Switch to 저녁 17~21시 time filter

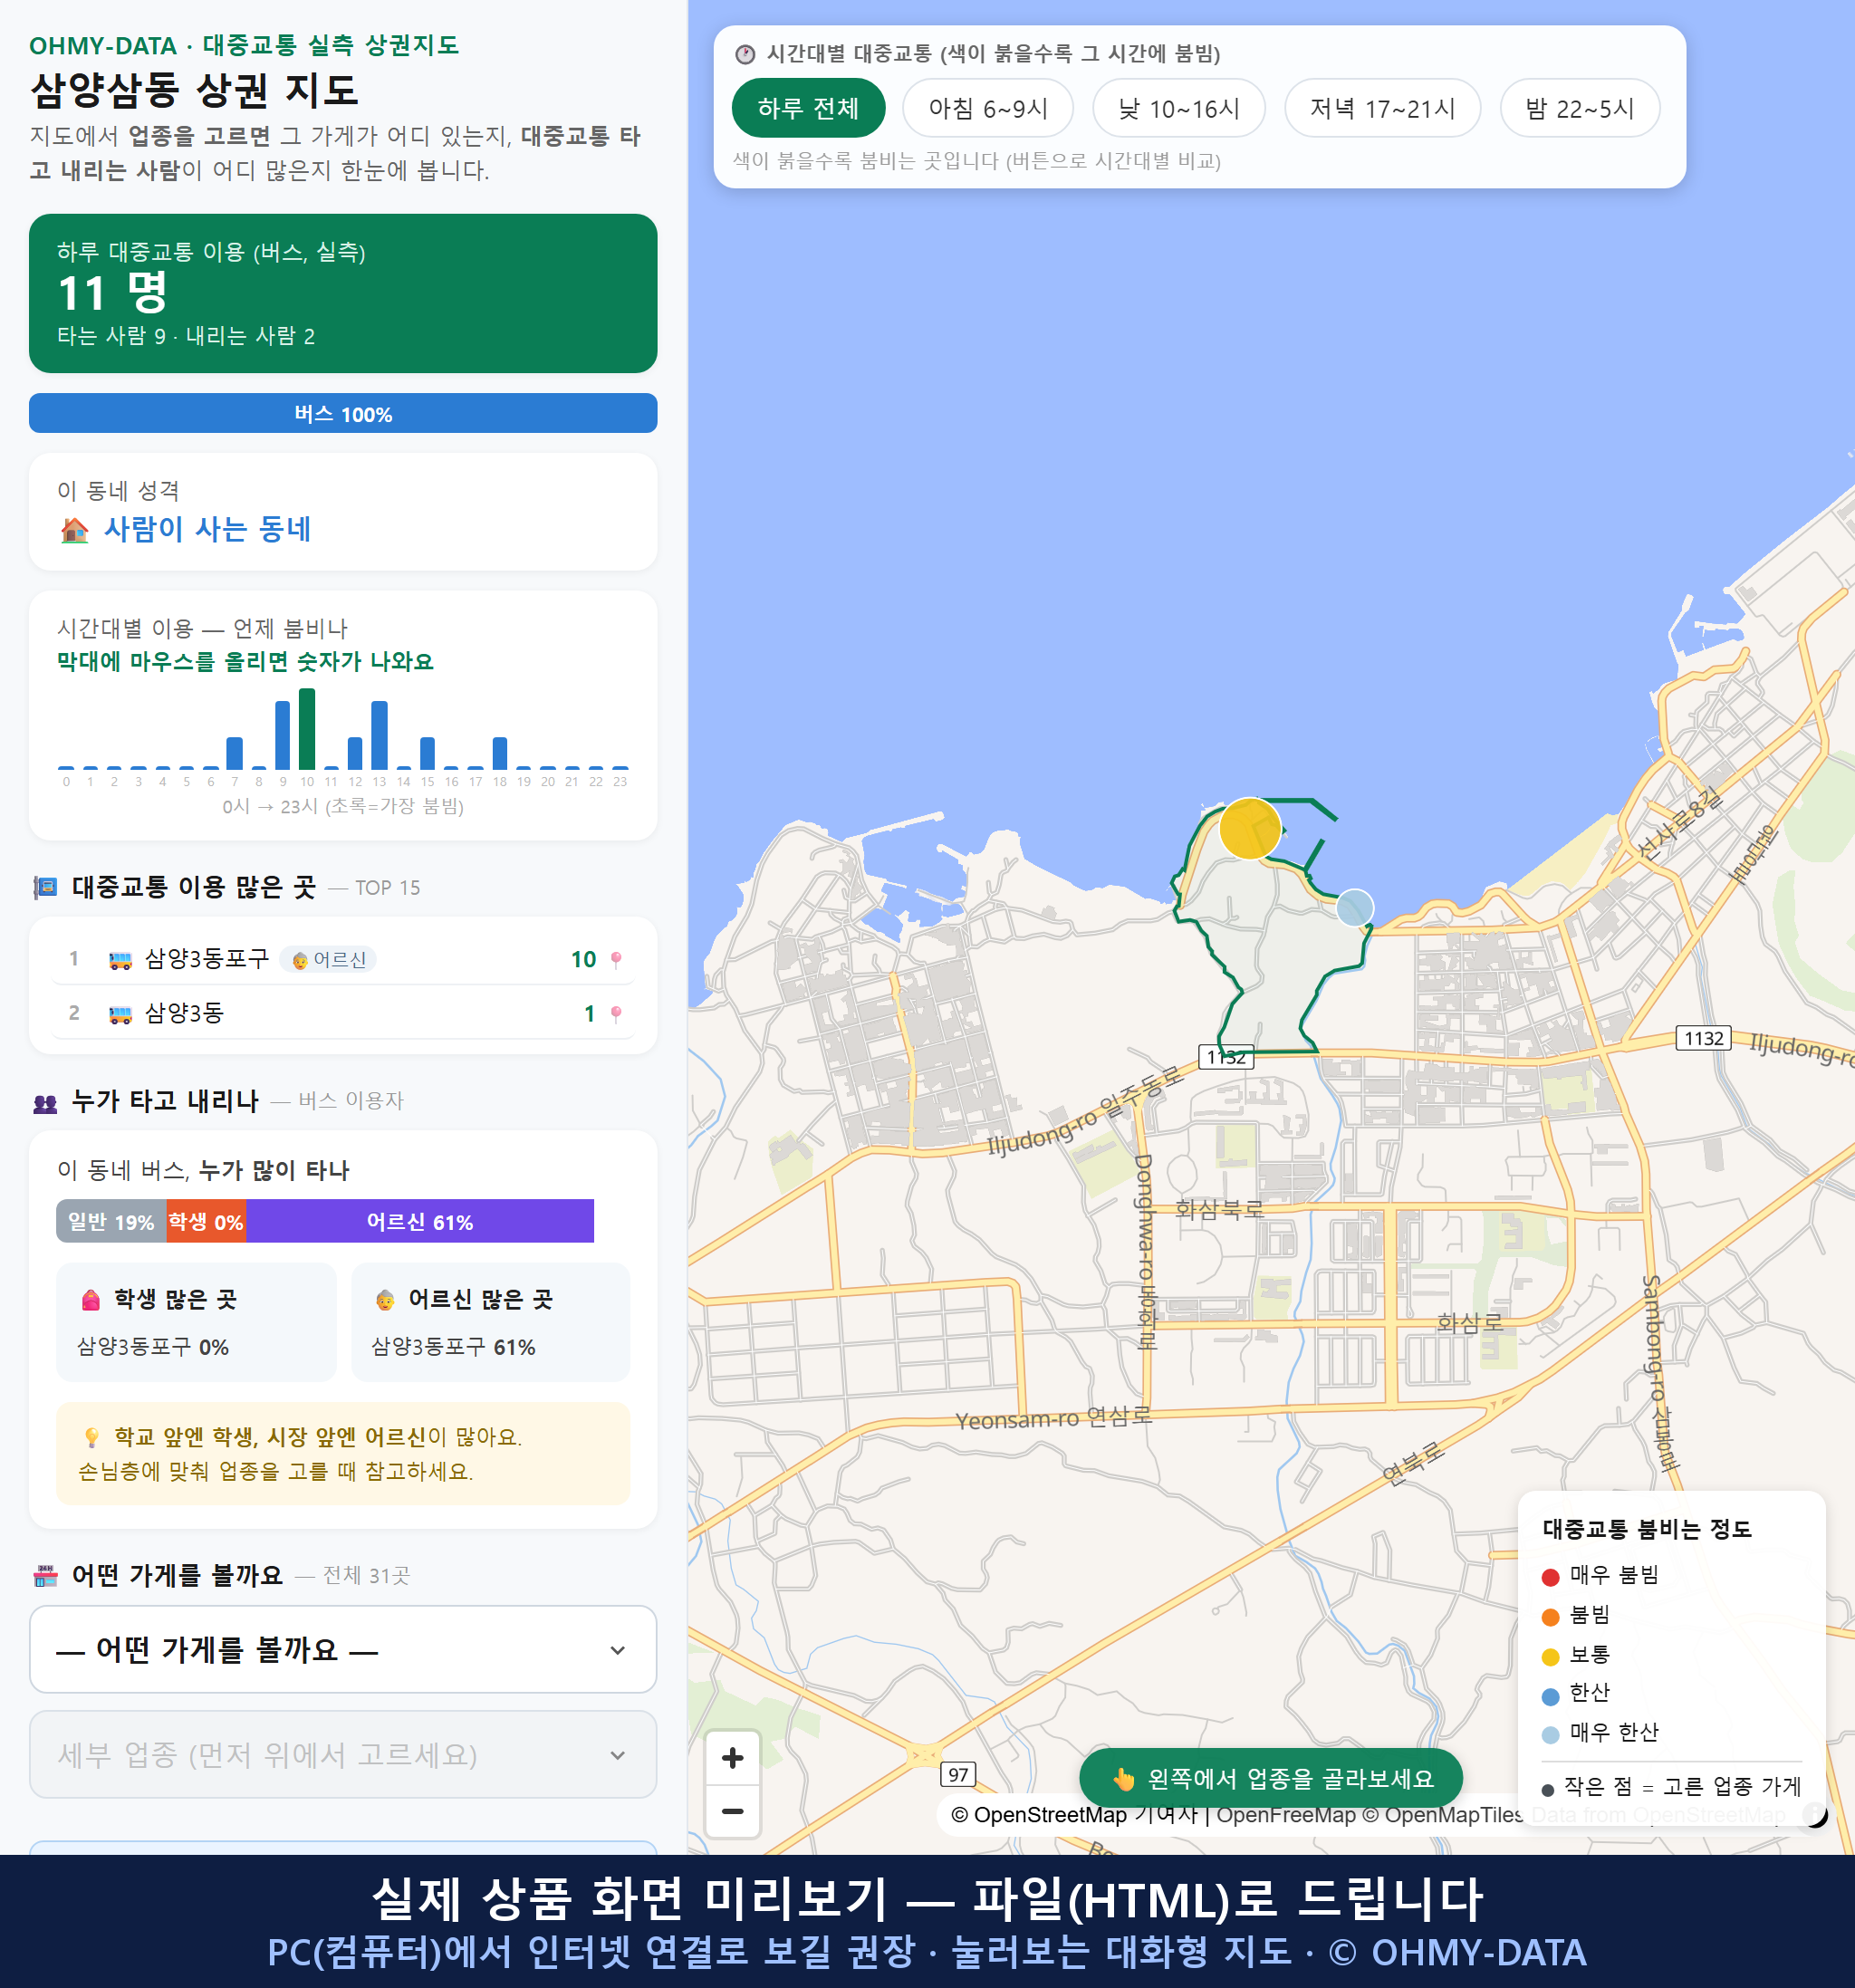1382,108
